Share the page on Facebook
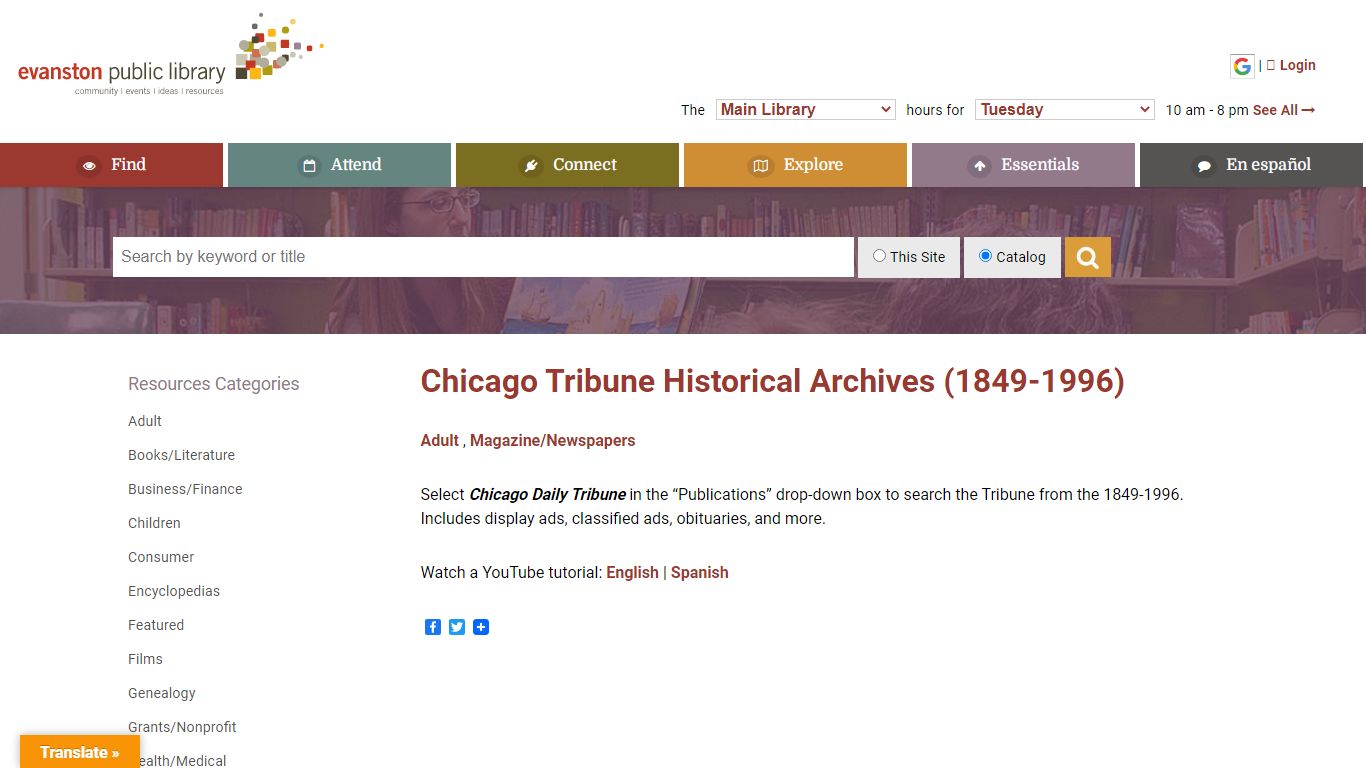The image size is (1366, 768). tap(433, 627)
